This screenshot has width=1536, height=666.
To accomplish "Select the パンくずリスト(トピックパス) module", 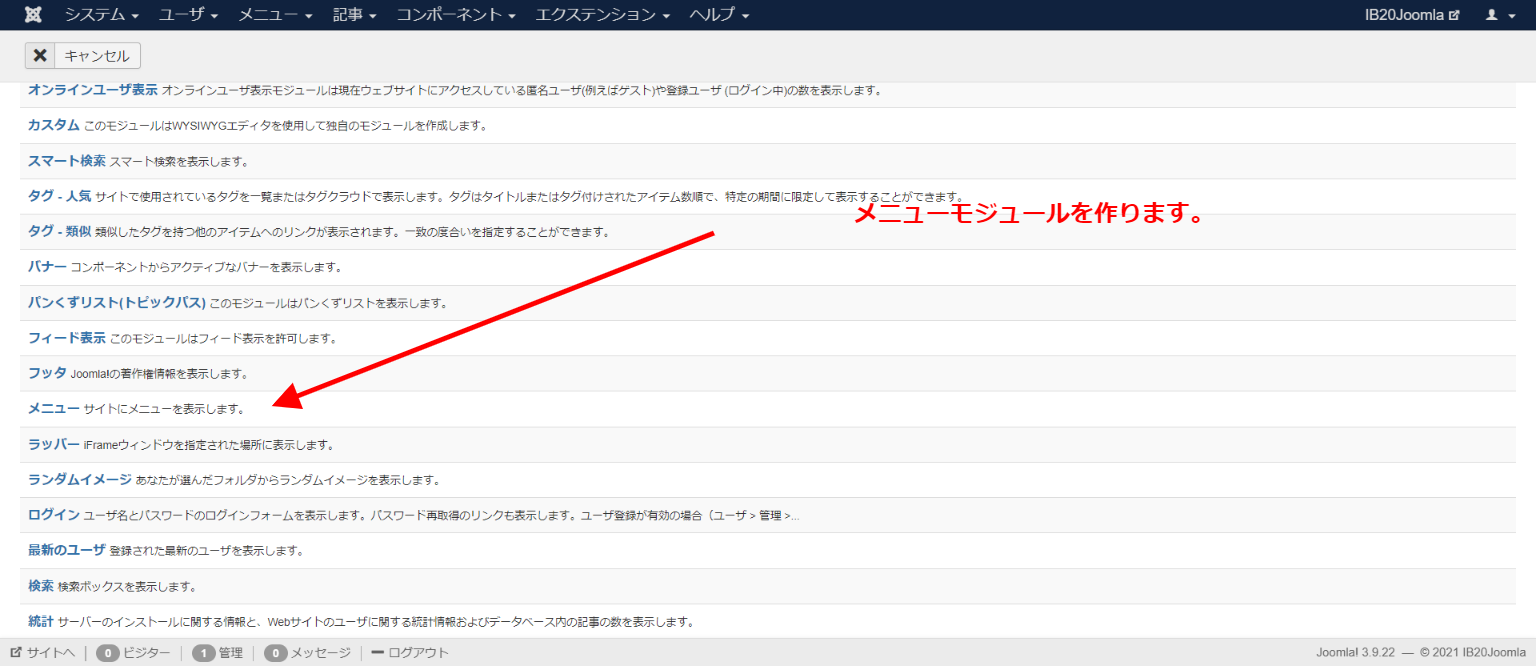I will coord(117,302).
